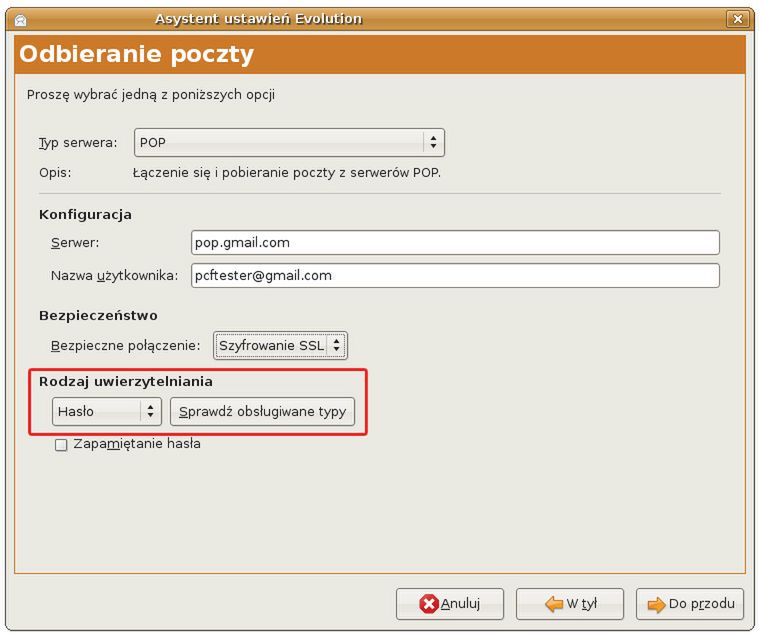The image size is (759, 636).
Task: Click the Proszę wybrać jedną z poniższych opcji text
Action: [x=151, y=94]
